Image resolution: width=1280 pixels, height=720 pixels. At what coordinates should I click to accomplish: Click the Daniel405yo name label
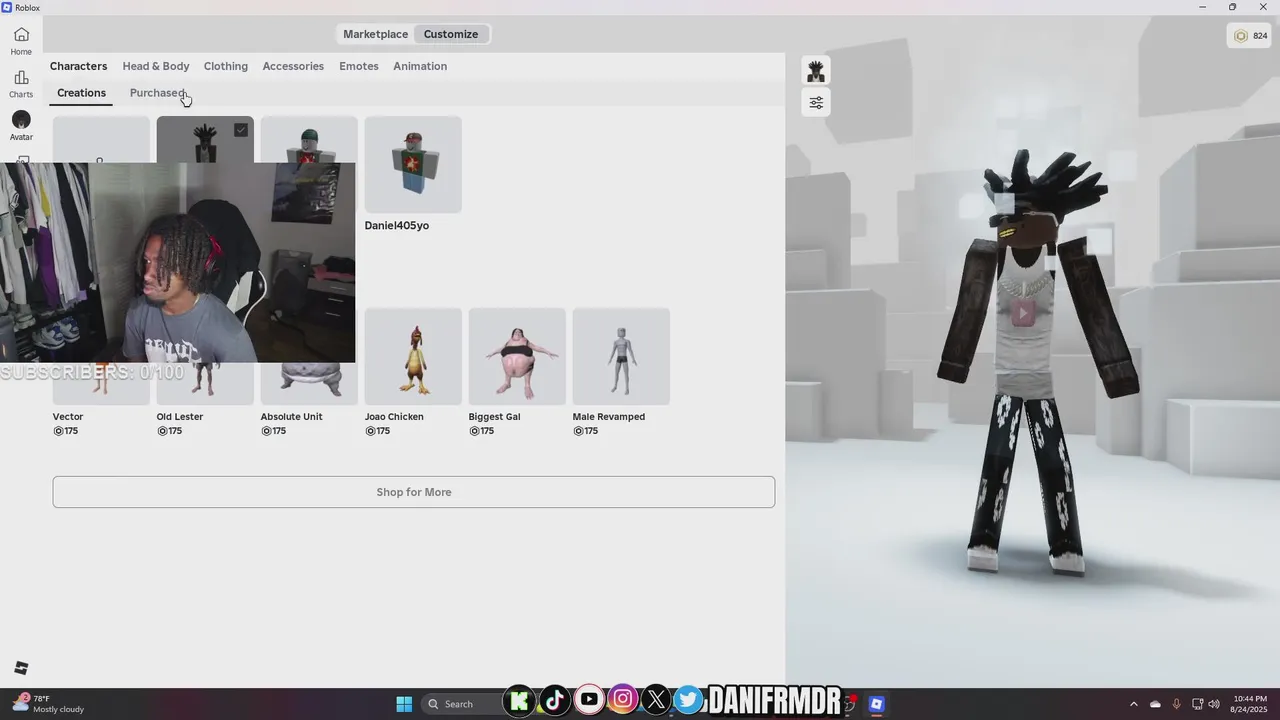pyautogui.click(x=397, y=226)
